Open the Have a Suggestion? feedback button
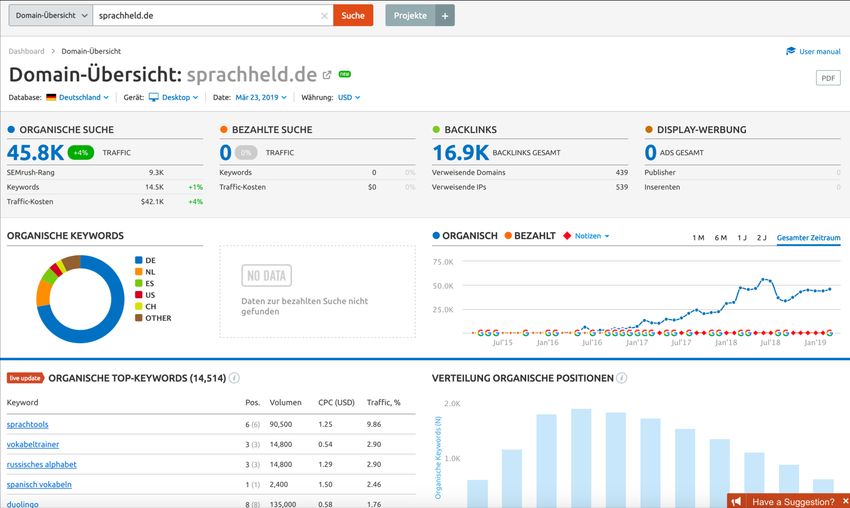 (x=793, y=501)
